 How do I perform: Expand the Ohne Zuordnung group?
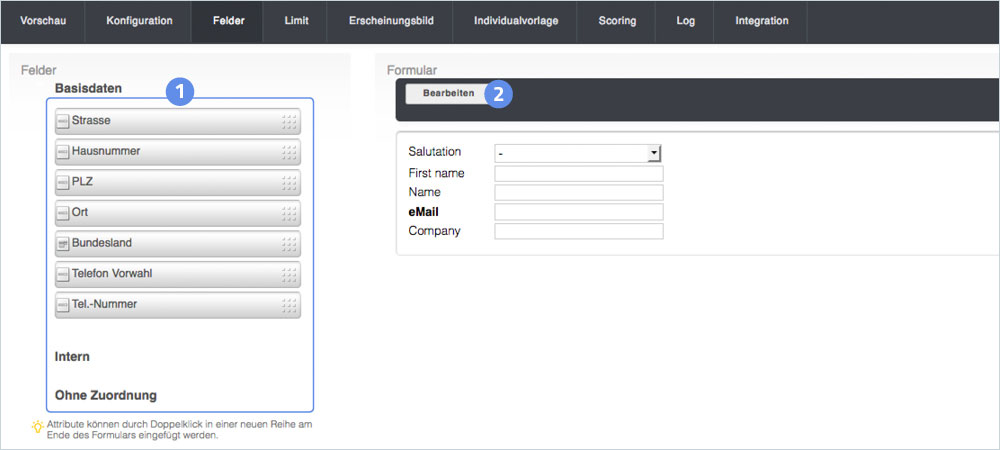point(105,395)
